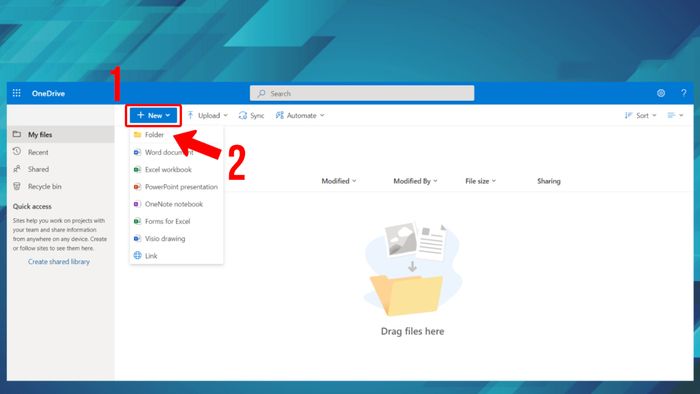Click the Recent clock icon

17,152
